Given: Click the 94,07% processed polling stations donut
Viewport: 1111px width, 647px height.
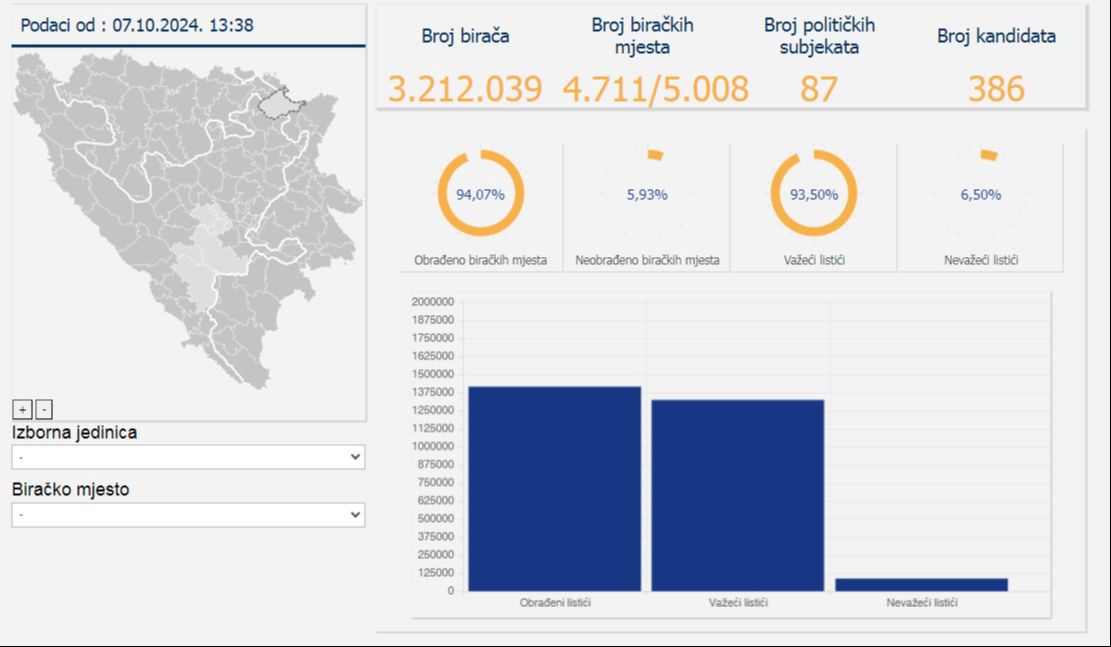Looking at the screenshot, I should [480, 194].
